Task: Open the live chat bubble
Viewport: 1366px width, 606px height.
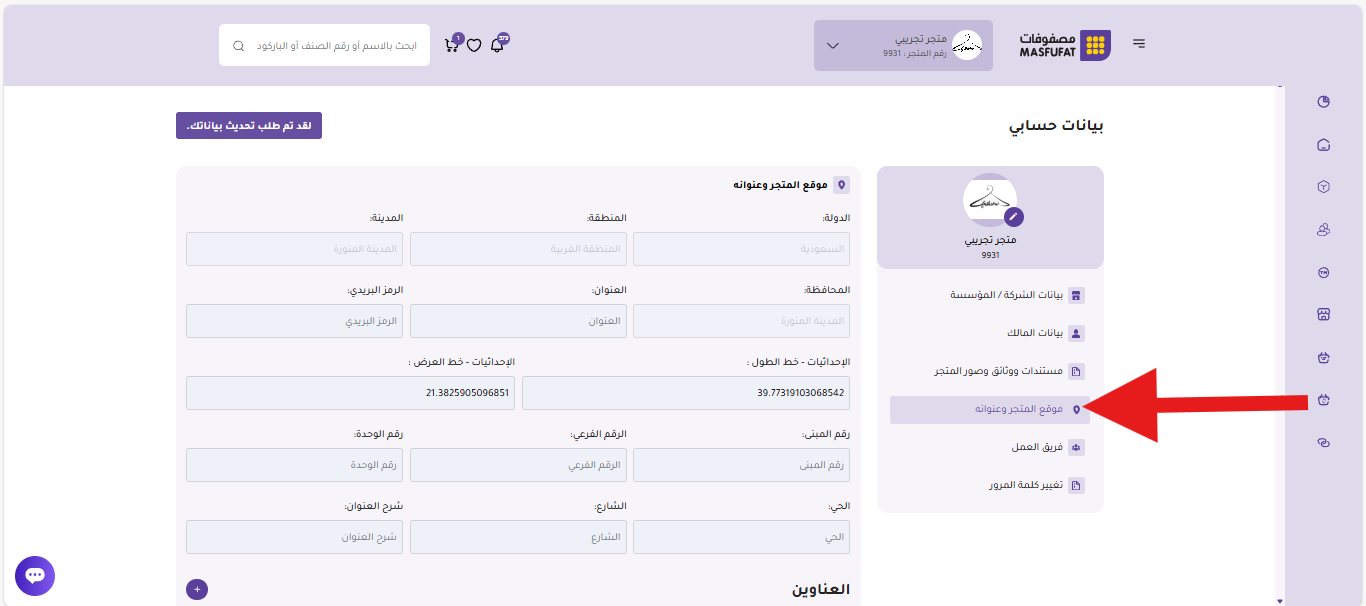Action: [35, 576]
